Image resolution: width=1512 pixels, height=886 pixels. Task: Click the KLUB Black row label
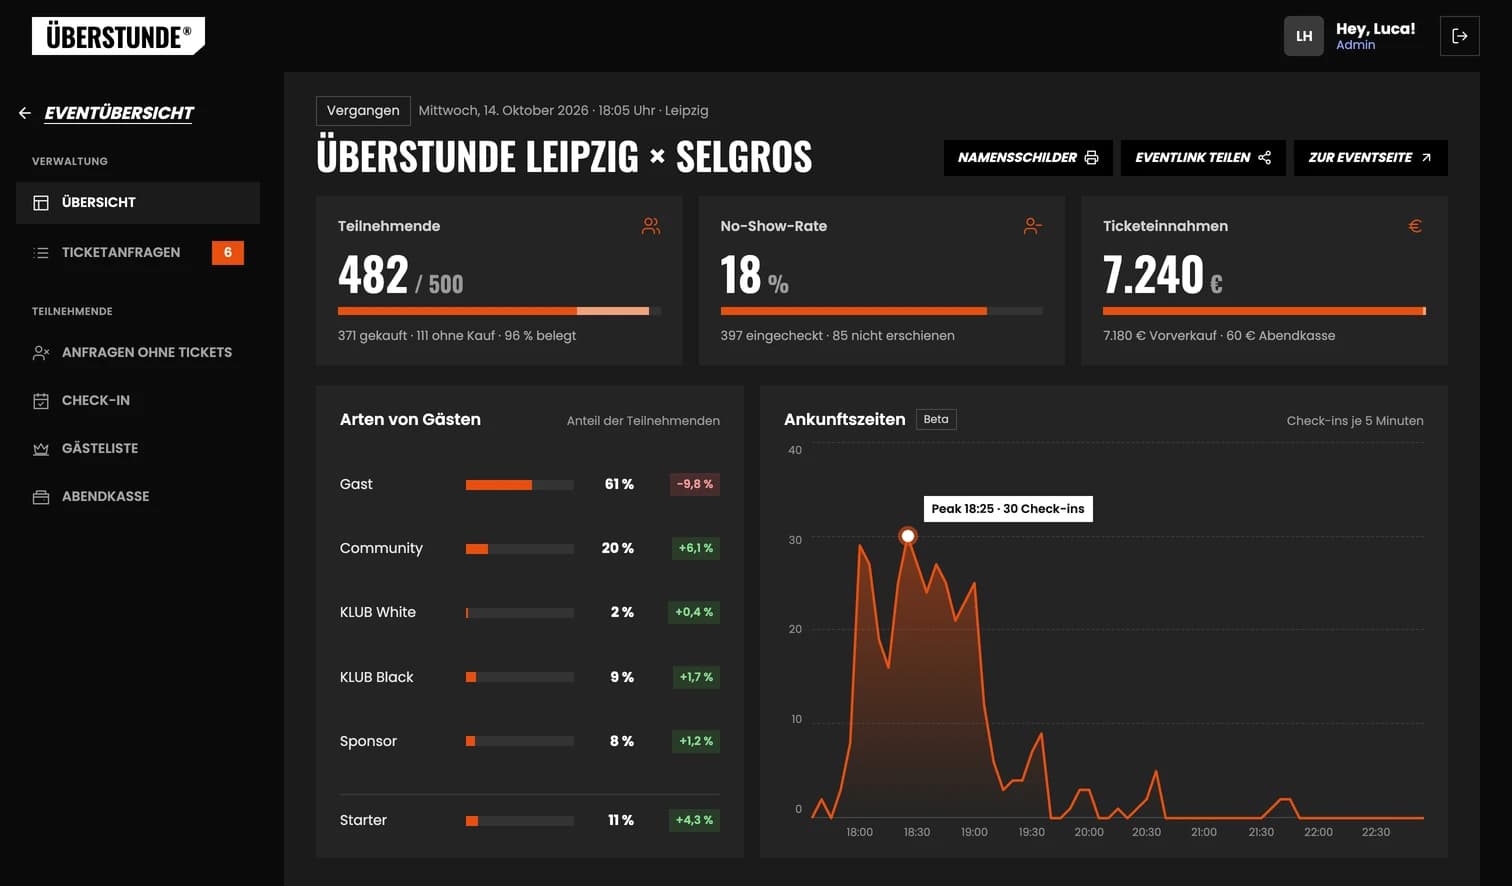coord(376,678)
